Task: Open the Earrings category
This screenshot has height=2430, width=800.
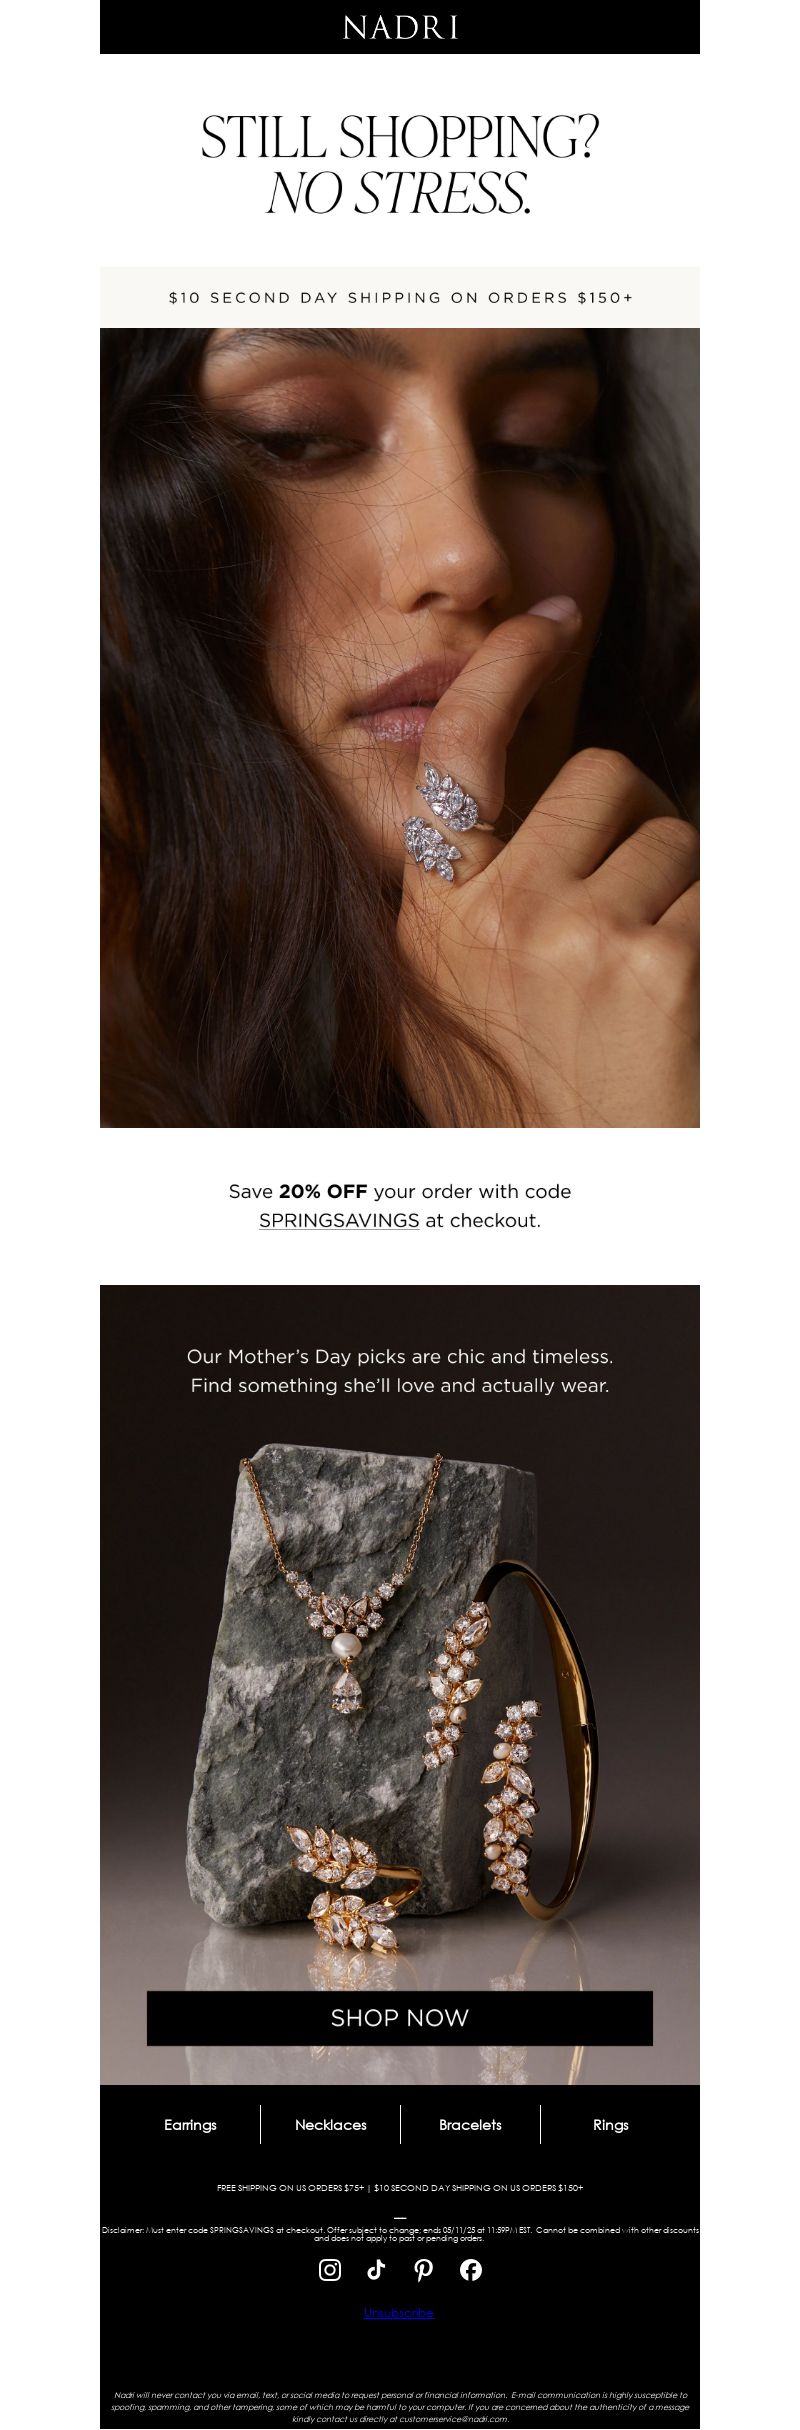Action: (190, 2124)
